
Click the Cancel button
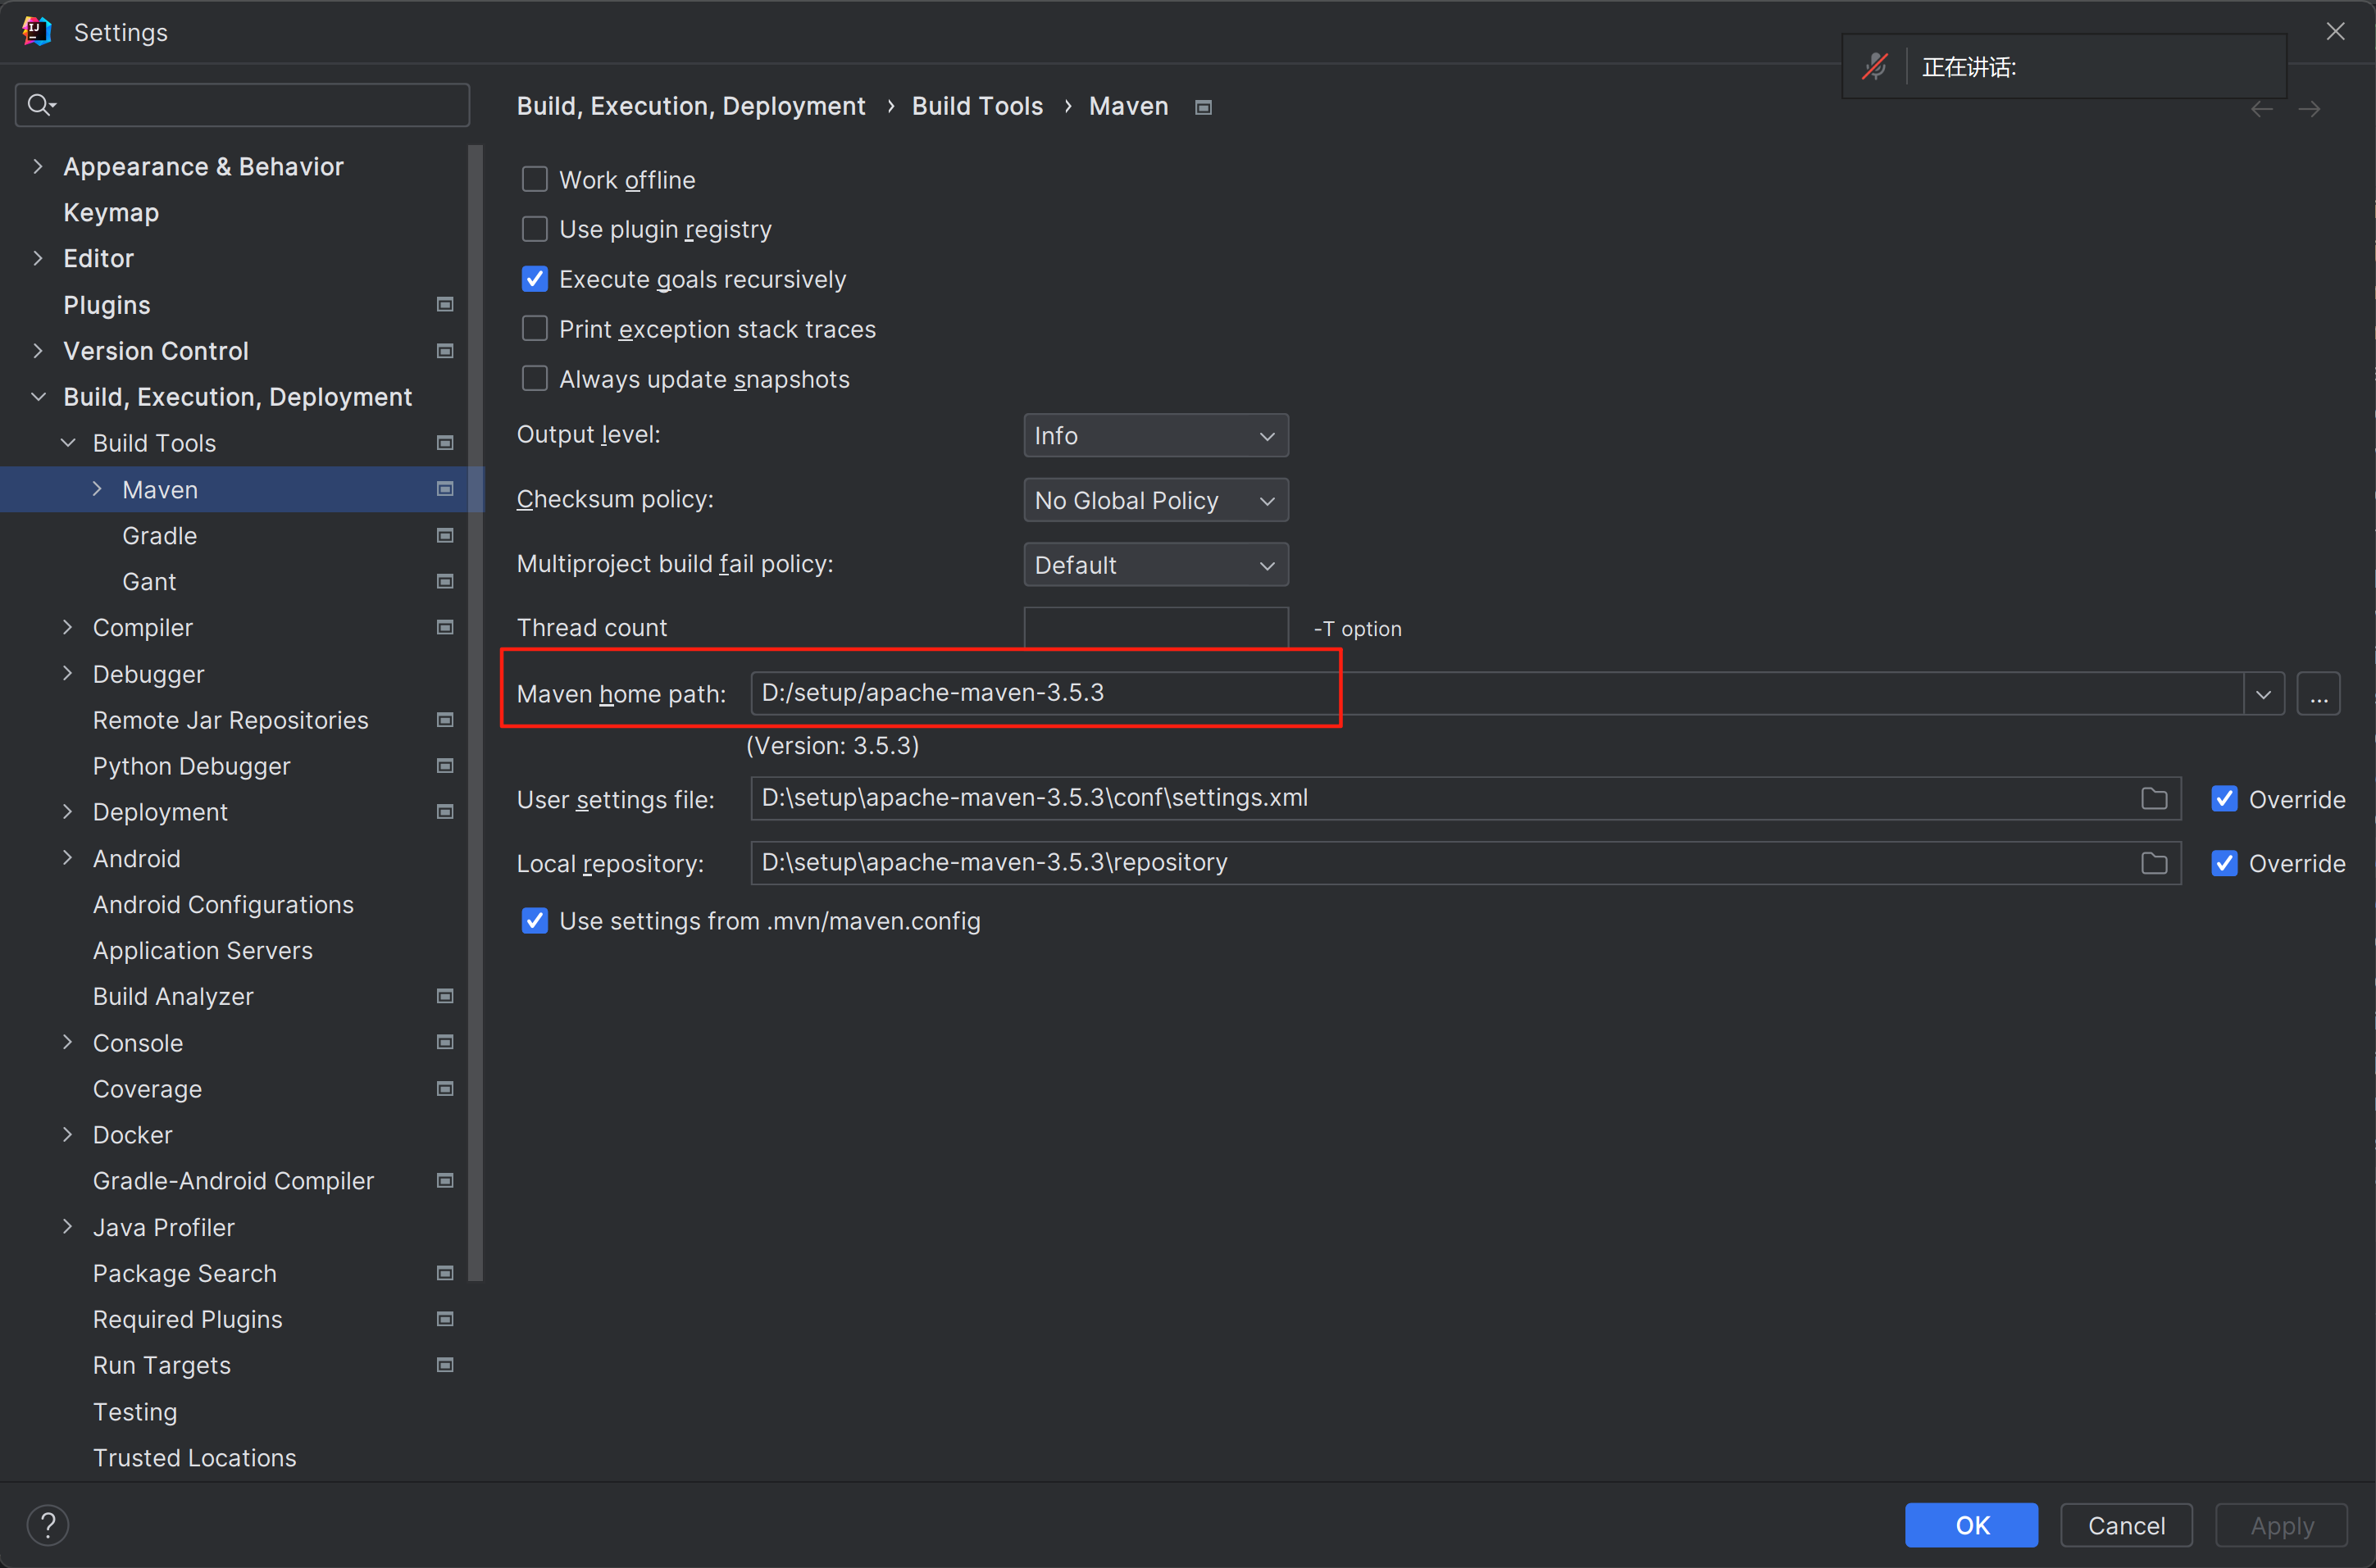coord(2126,1525)
